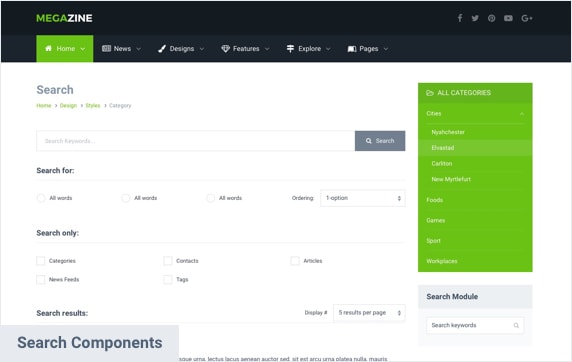The width and height of the screenshot is (572, 362).
Task: Collapse the Cities category chevron
Action: (522, 114)
